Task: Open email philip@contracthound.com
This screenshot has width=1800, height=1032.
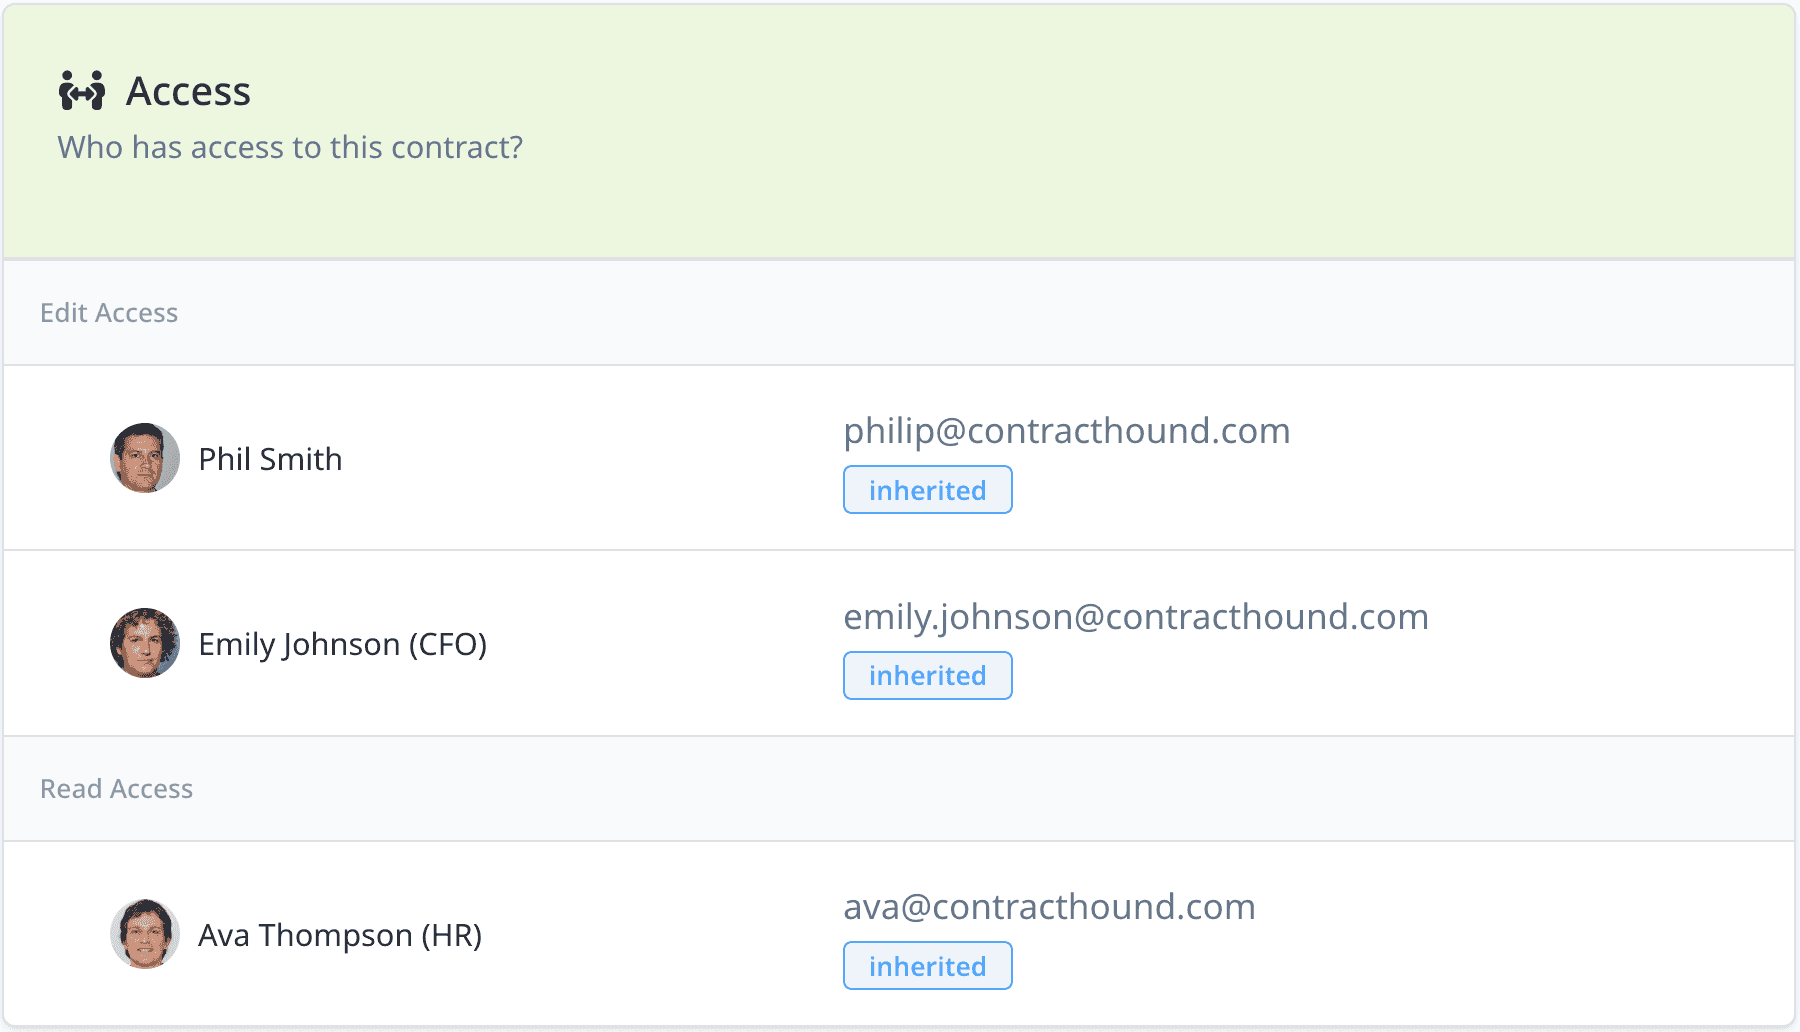Action: [1067, 431]
